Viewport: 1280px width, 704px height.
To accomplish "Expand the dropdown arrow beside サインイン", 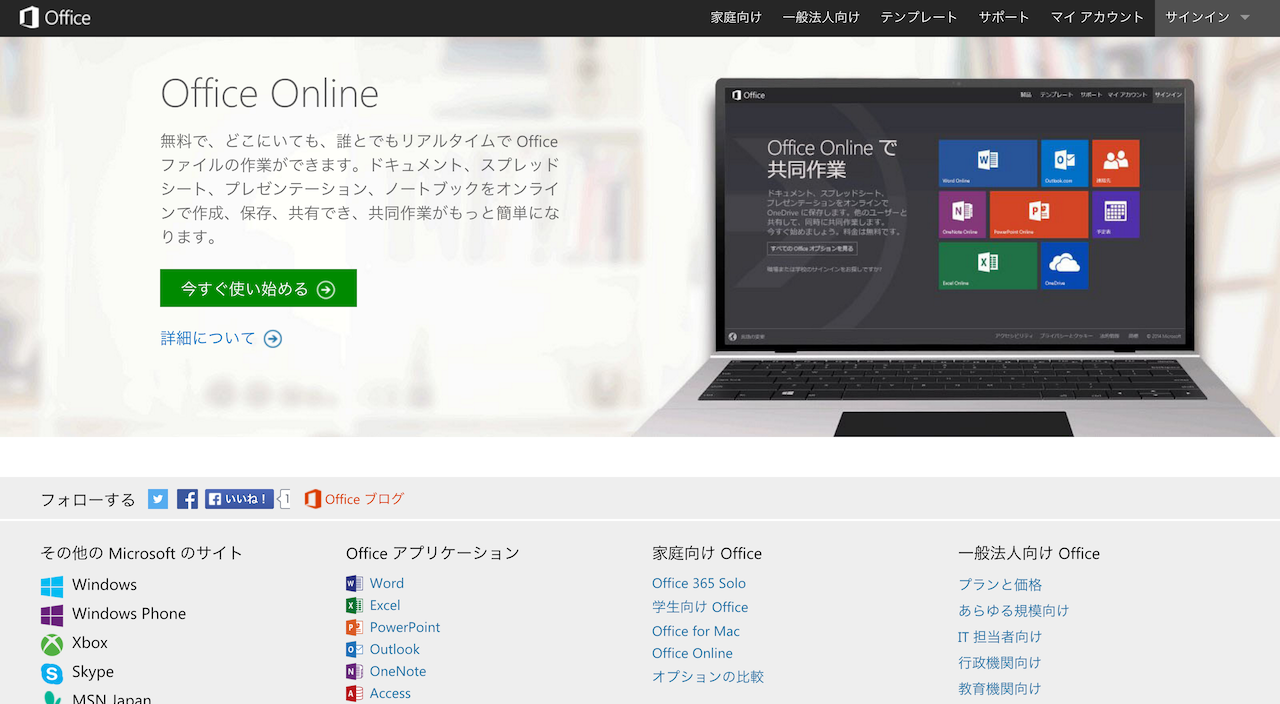I will 1245,18.
